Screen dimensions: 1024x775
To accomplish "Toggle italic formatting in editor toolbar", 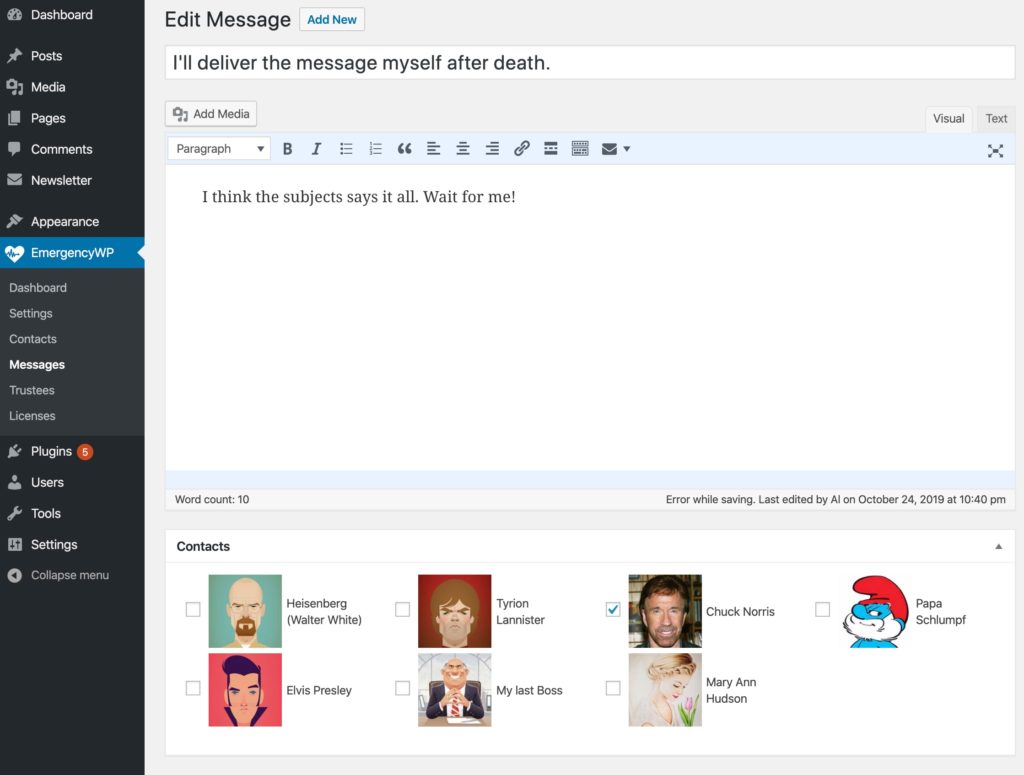I will click(316, 149).
